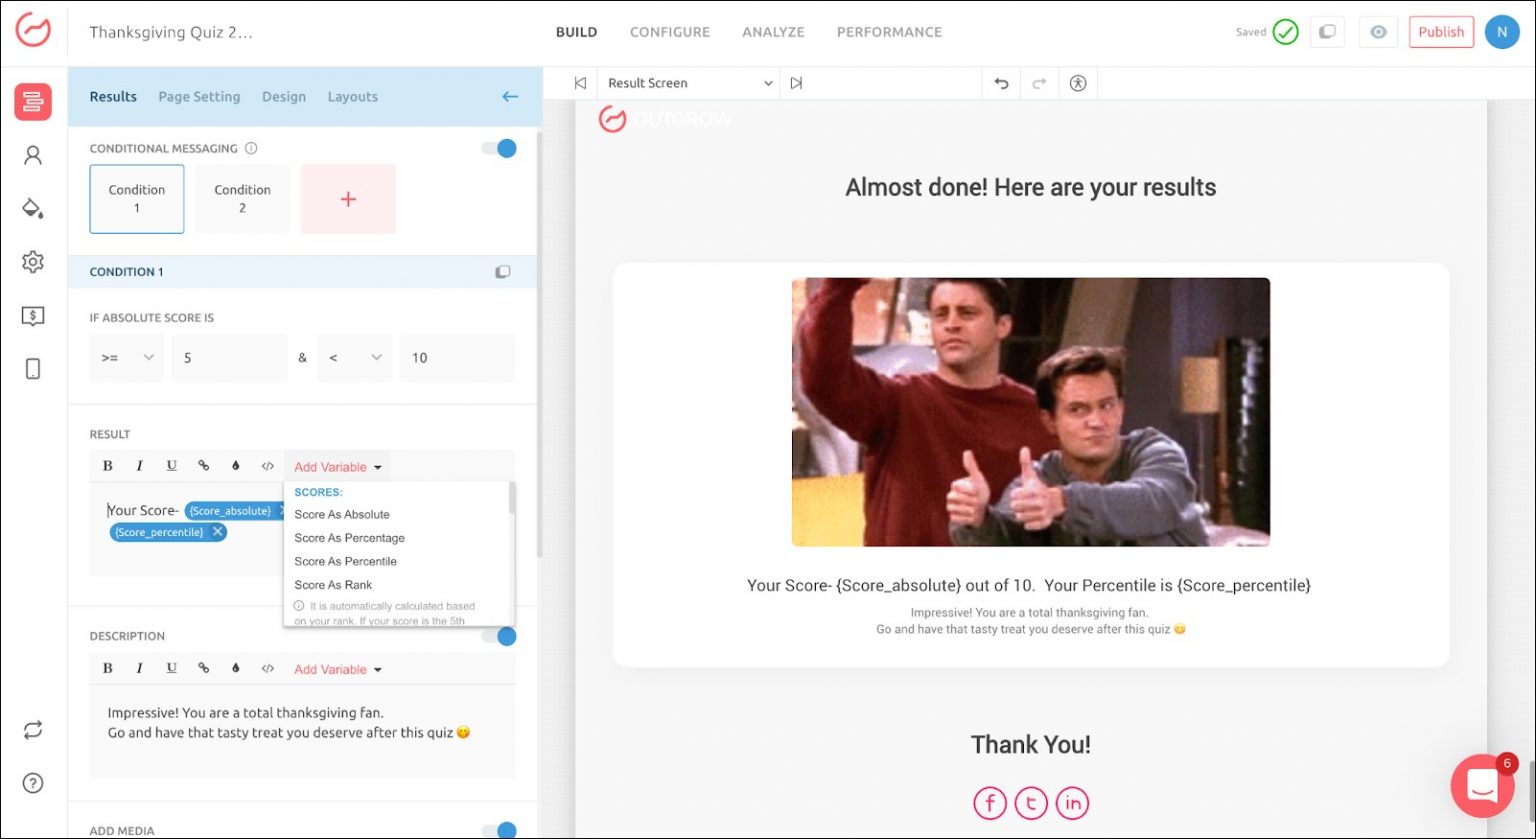Open the settings gear in left sidebar
This screenshot has height=839, width=1536.
(x=32, y=262)
